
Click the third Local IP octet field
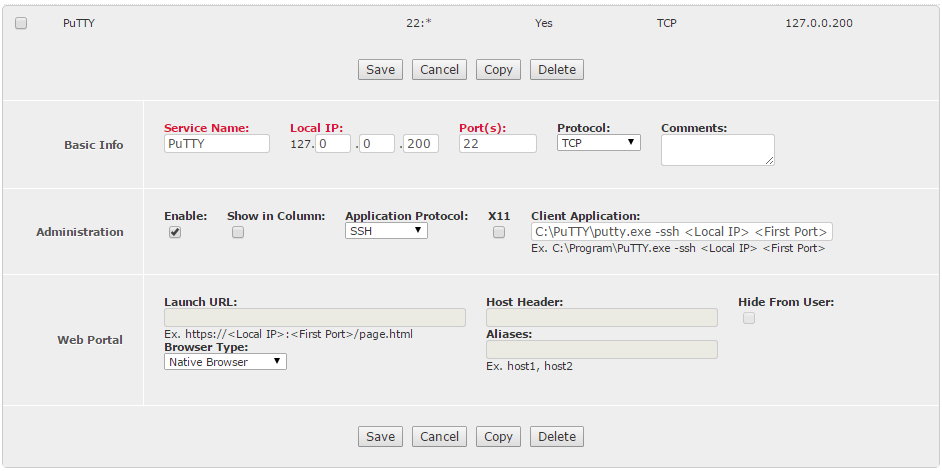pos(377,144)
